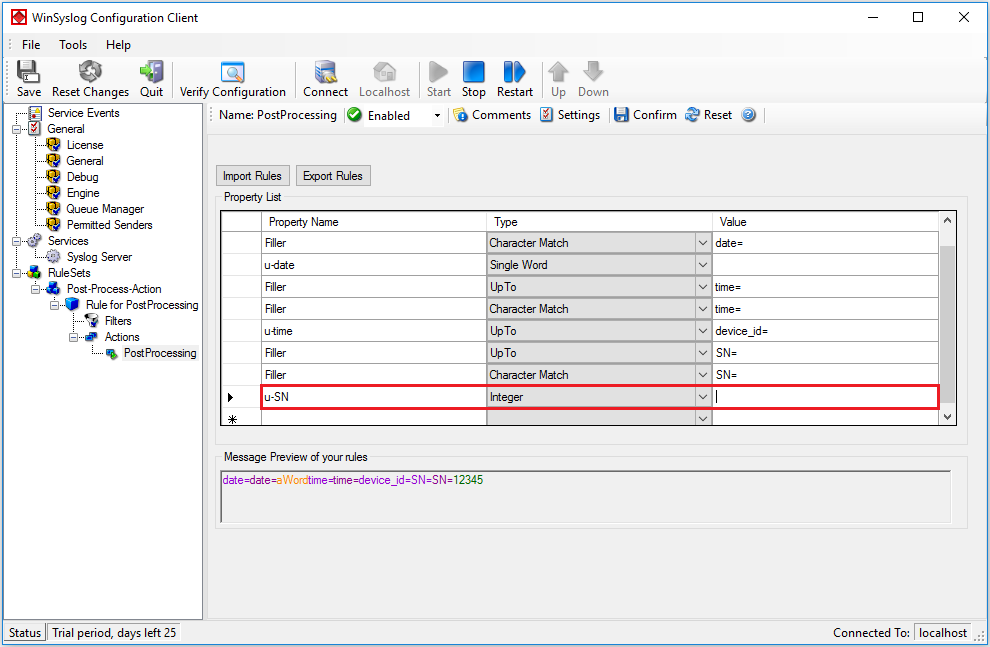Collapse the RuleSets tree node
The image size is (990, 647).
click(x=16, y=273)
